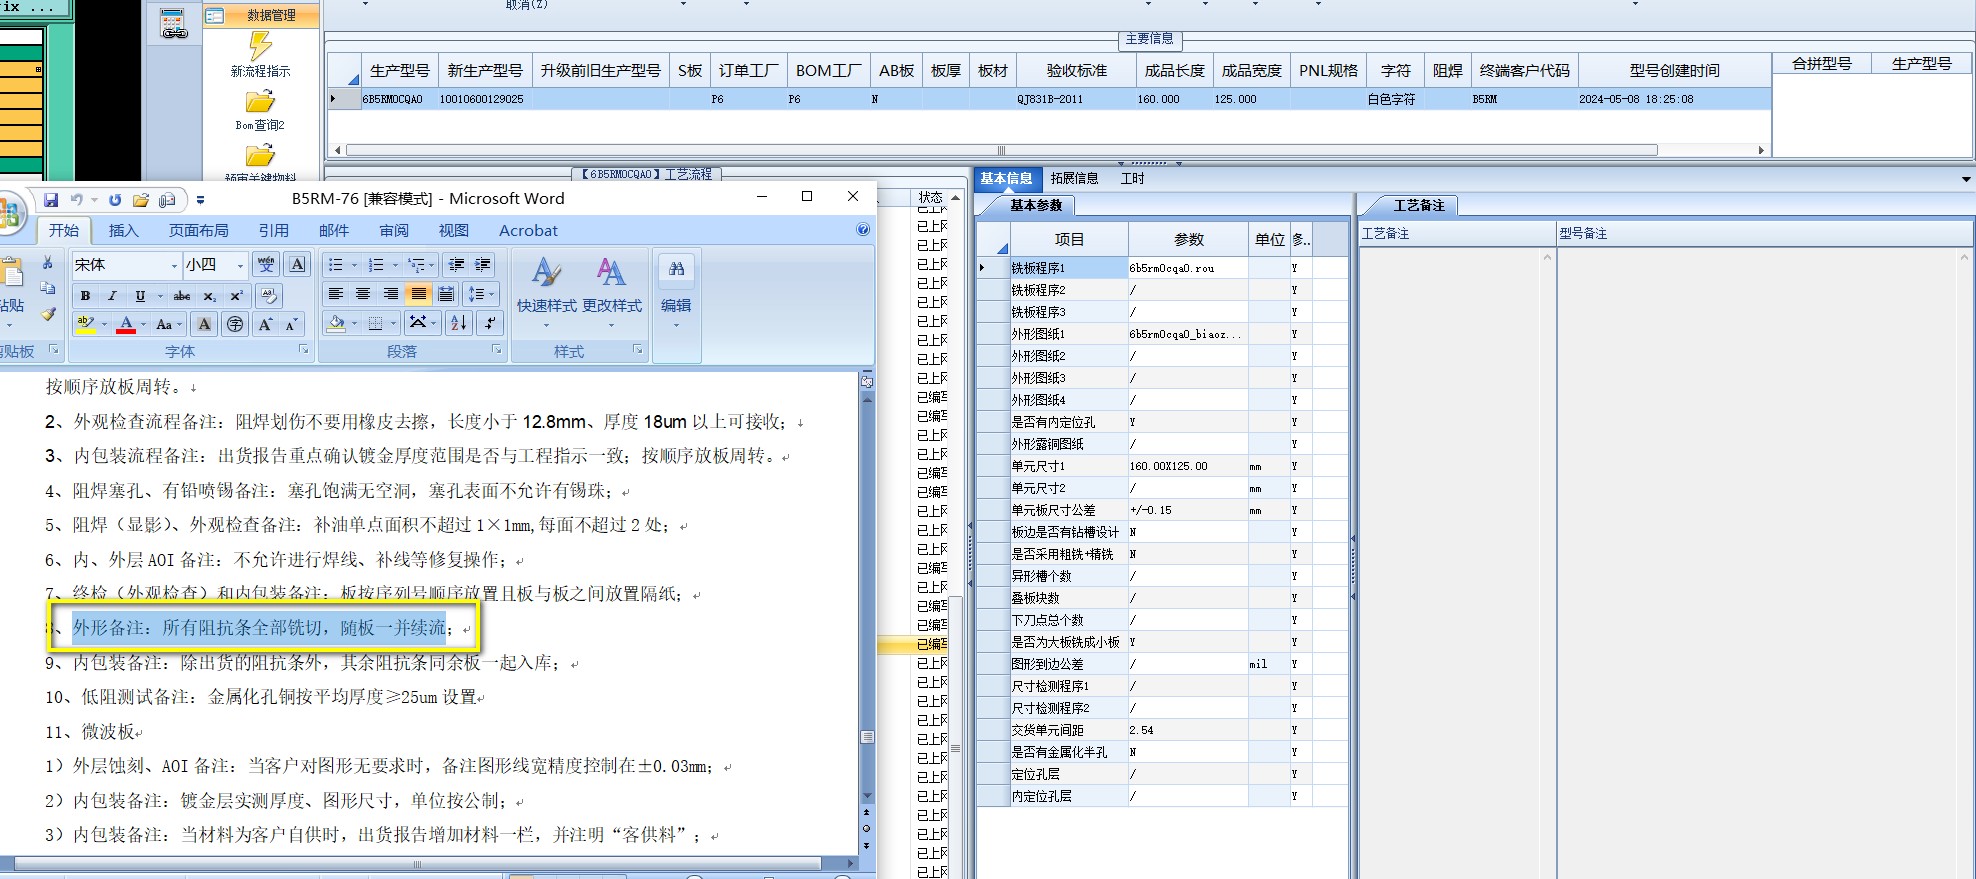Decrease paragraph indent
This screenshot has width=1976, height=879.
click(457, 264)
